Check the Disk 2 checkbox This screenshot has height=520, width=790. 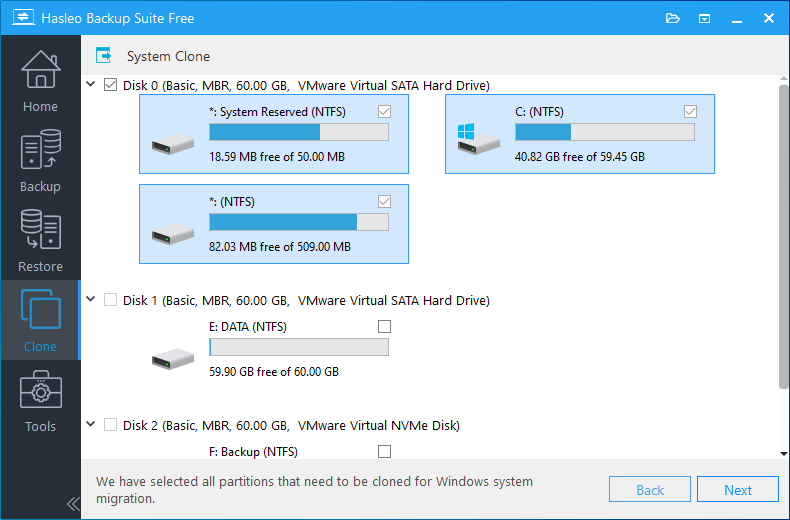[x=110, y=425]
